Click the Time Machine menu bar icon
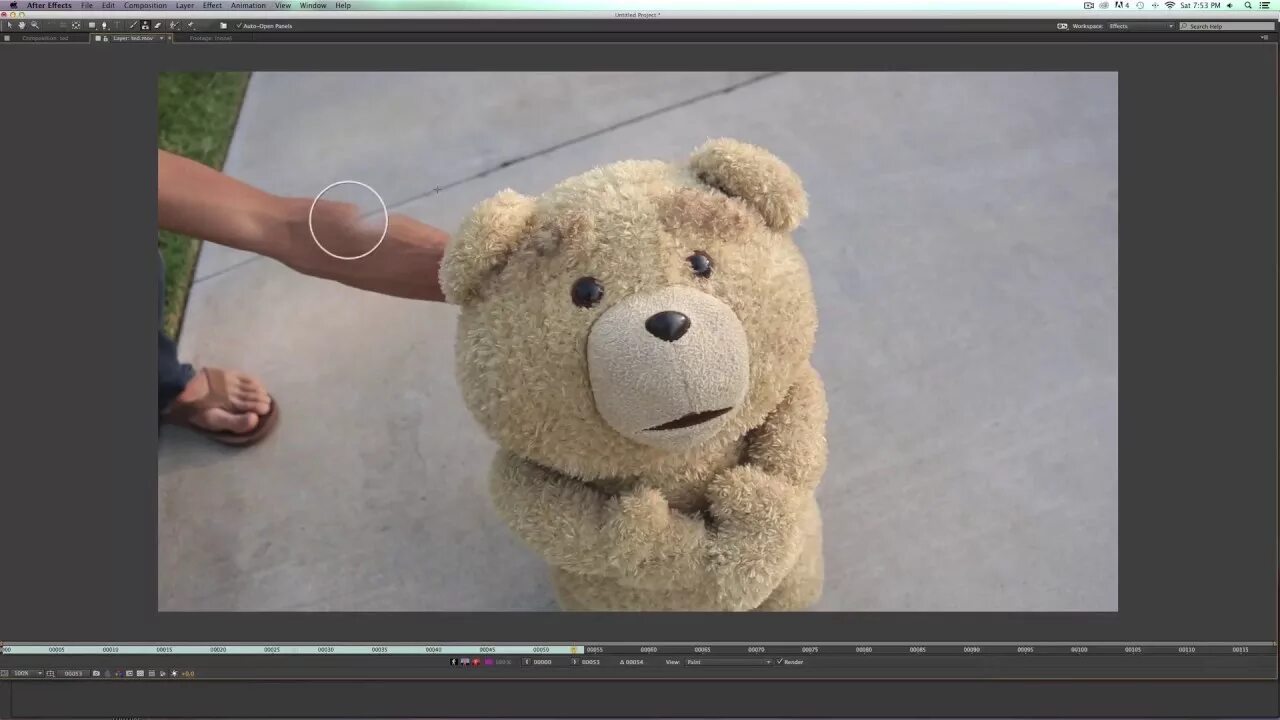The height and width of the screenshot is (720, 1280). tap(1140, 5)
